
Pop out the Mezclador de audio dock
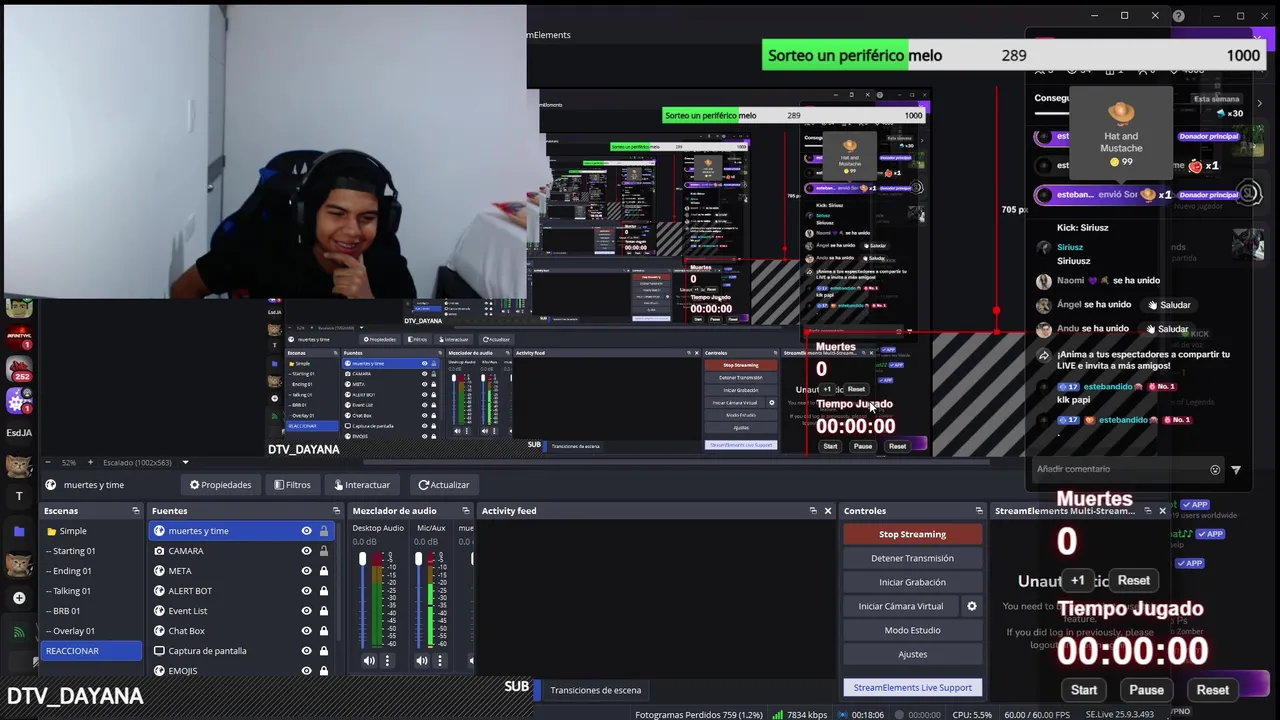tap(465, 511)
